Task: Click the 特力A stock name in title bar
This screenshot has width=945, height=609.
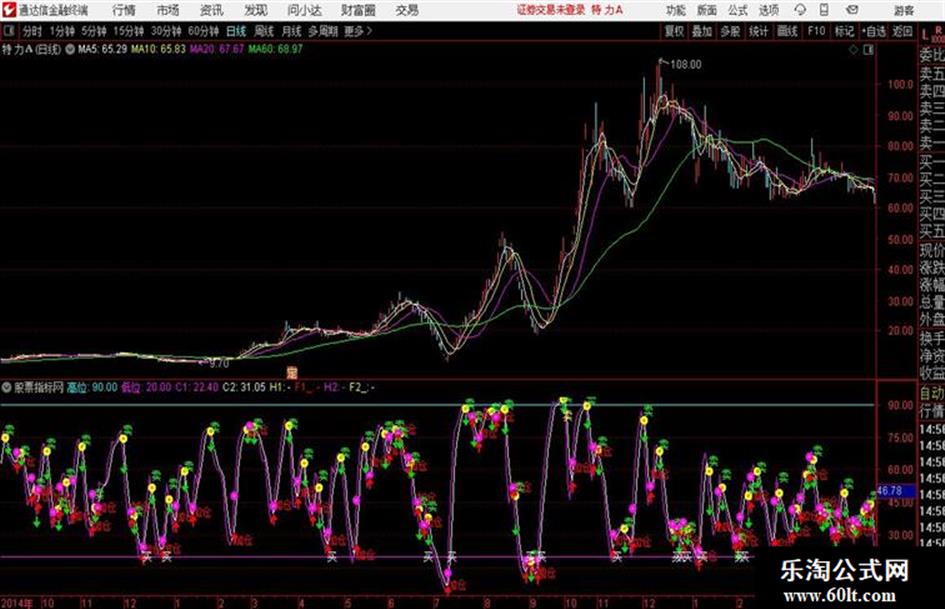Action: point(607,10)
